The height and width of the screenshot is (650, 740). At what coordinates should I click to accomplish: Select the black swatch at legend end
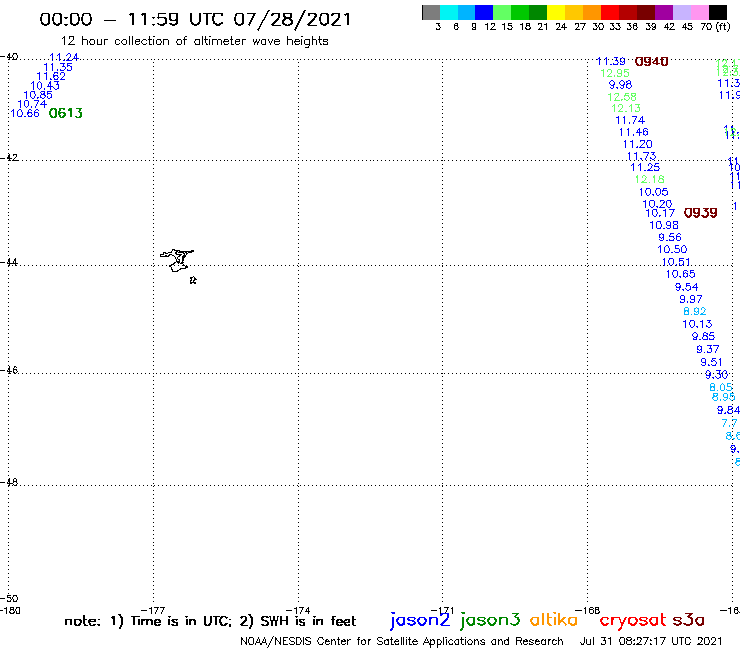pos(717,12)
